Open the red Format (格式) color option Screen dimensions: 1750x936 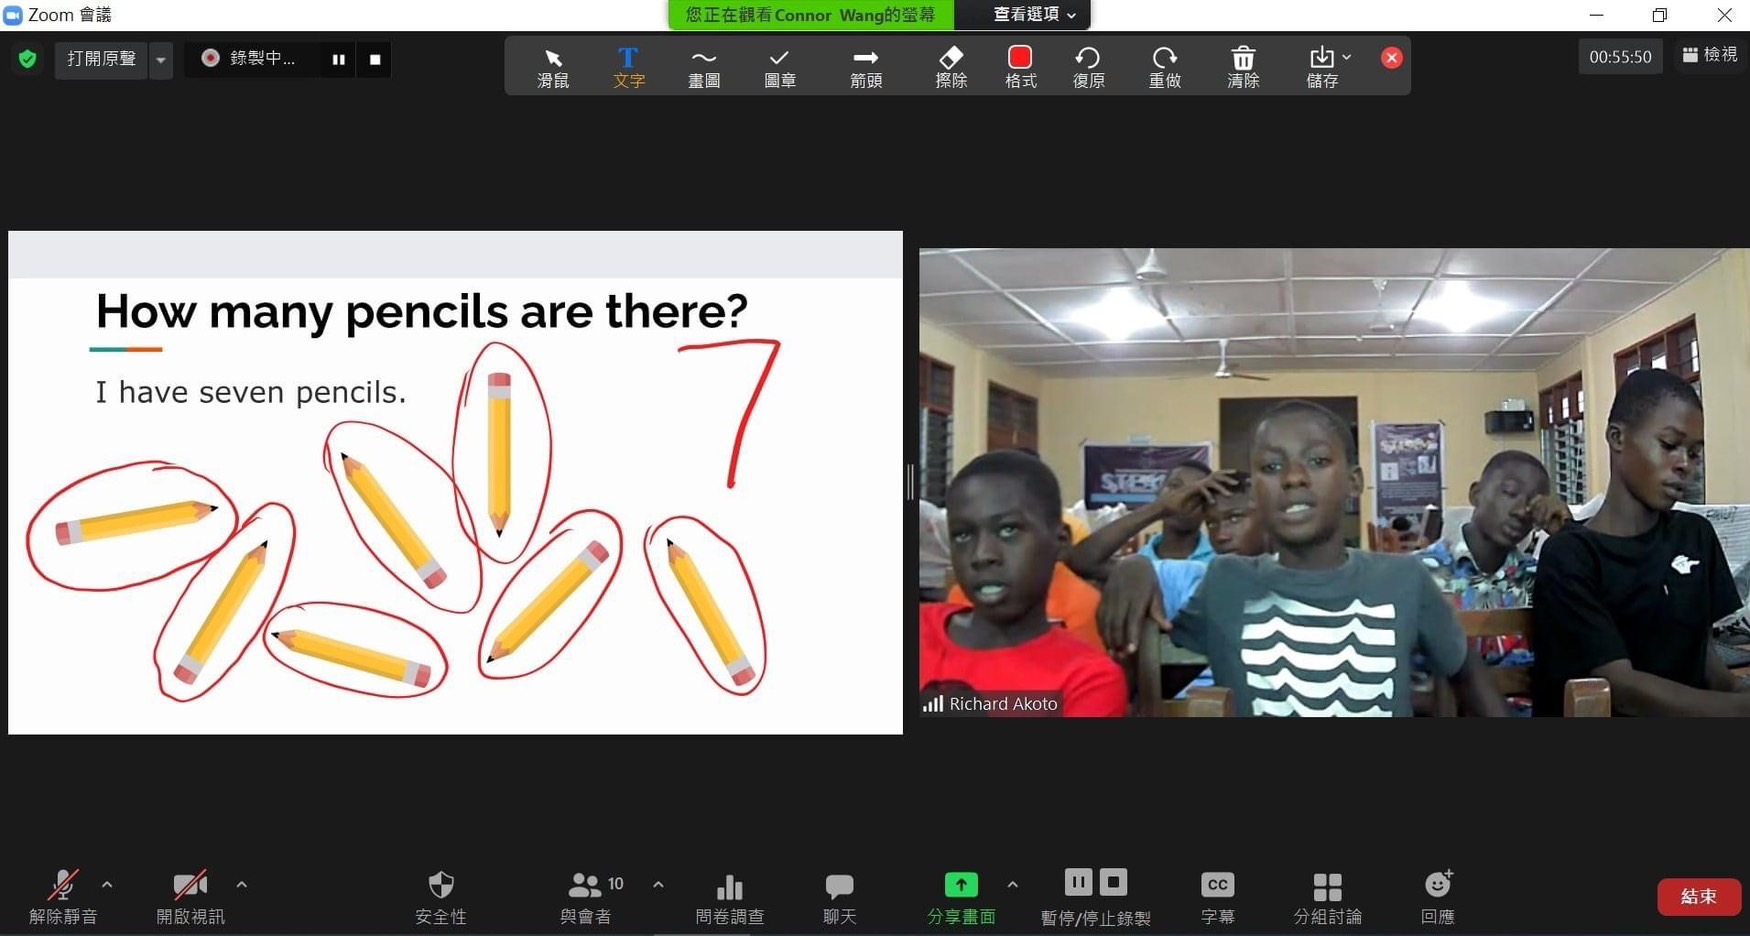pos(1020,67)
